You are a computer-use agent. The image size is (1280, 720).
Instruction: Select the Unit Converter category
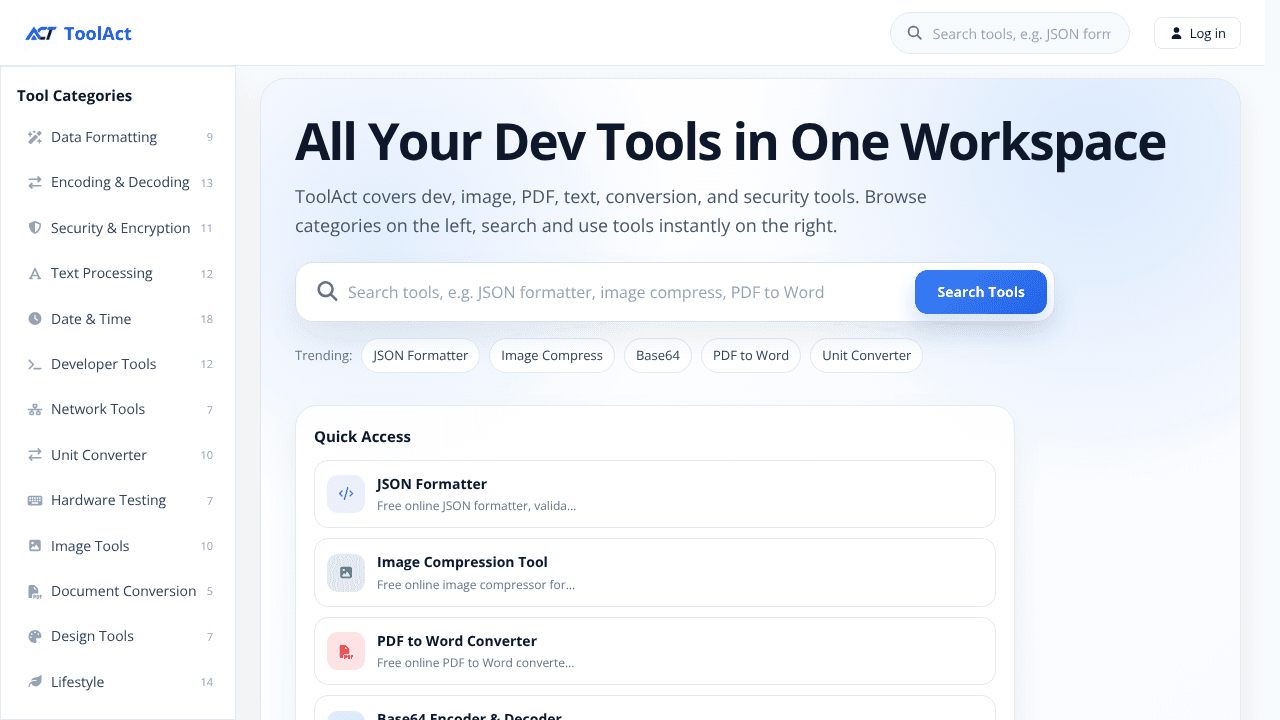click(118, 455)
